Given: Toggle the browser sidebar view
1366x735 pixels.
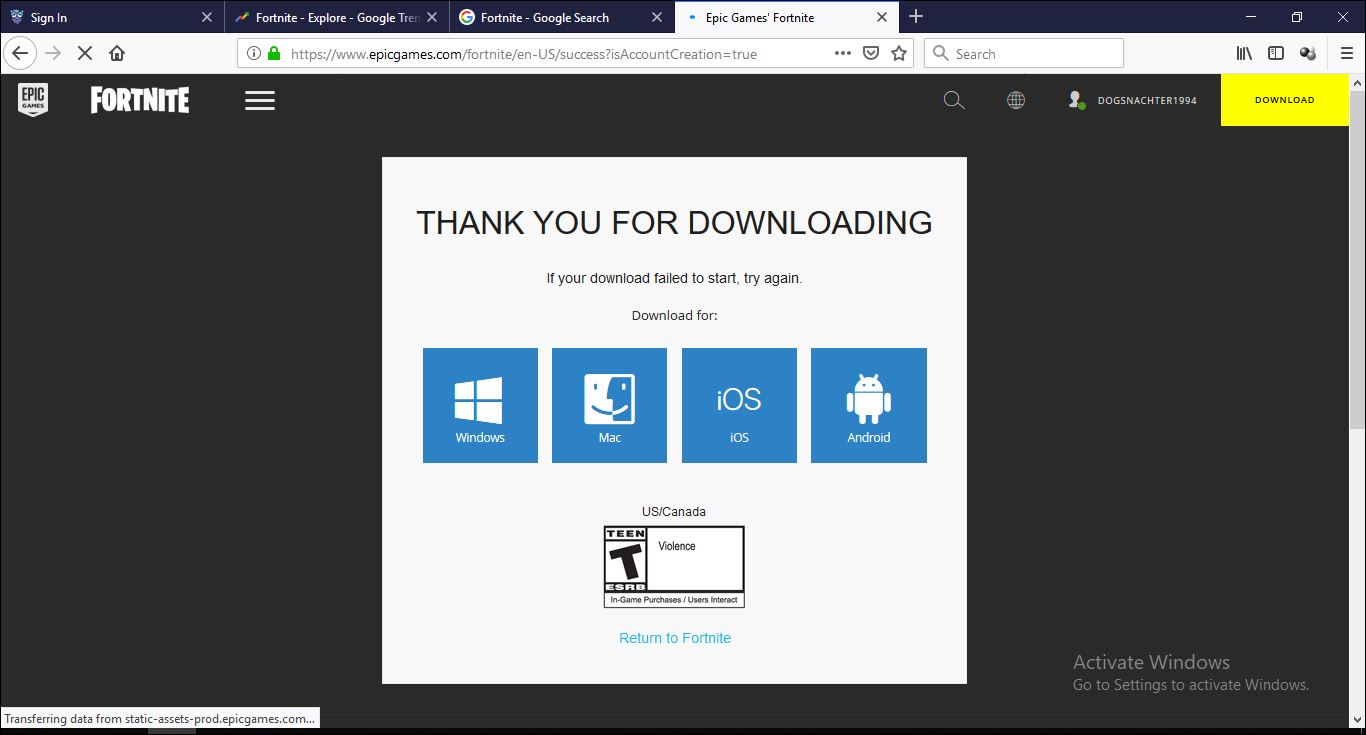Looking at the screenshot, I should coord(1276,54).
